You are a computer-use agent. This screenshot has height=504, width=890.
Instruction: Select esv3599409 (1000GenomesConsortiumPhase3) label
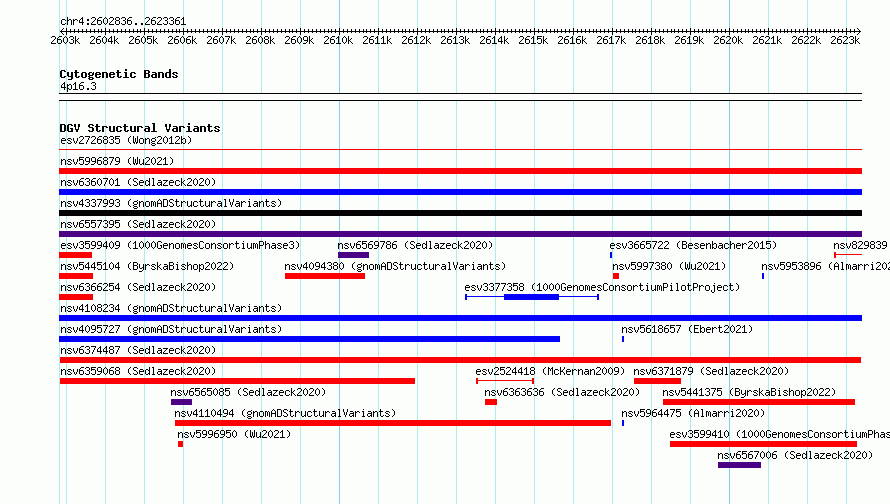click(180, 245)
